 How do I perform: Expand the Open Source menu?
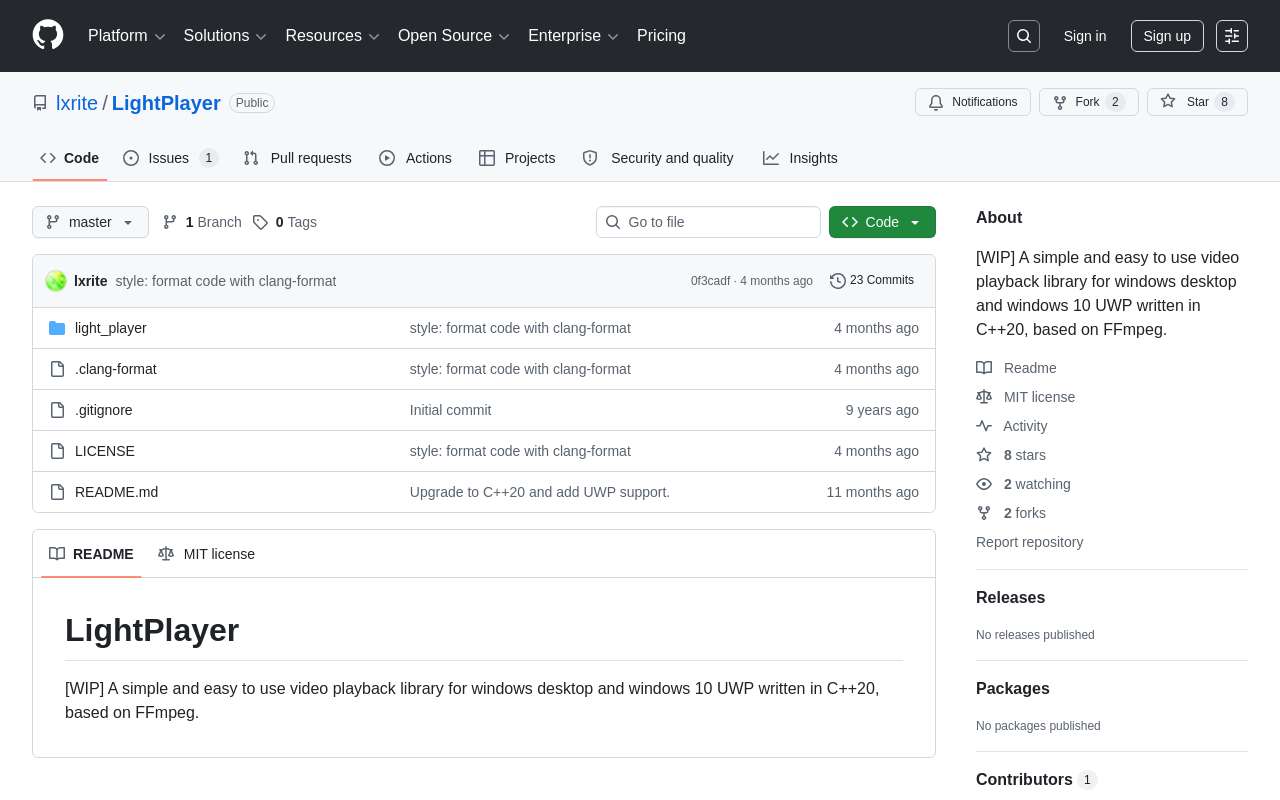[454, 36]
